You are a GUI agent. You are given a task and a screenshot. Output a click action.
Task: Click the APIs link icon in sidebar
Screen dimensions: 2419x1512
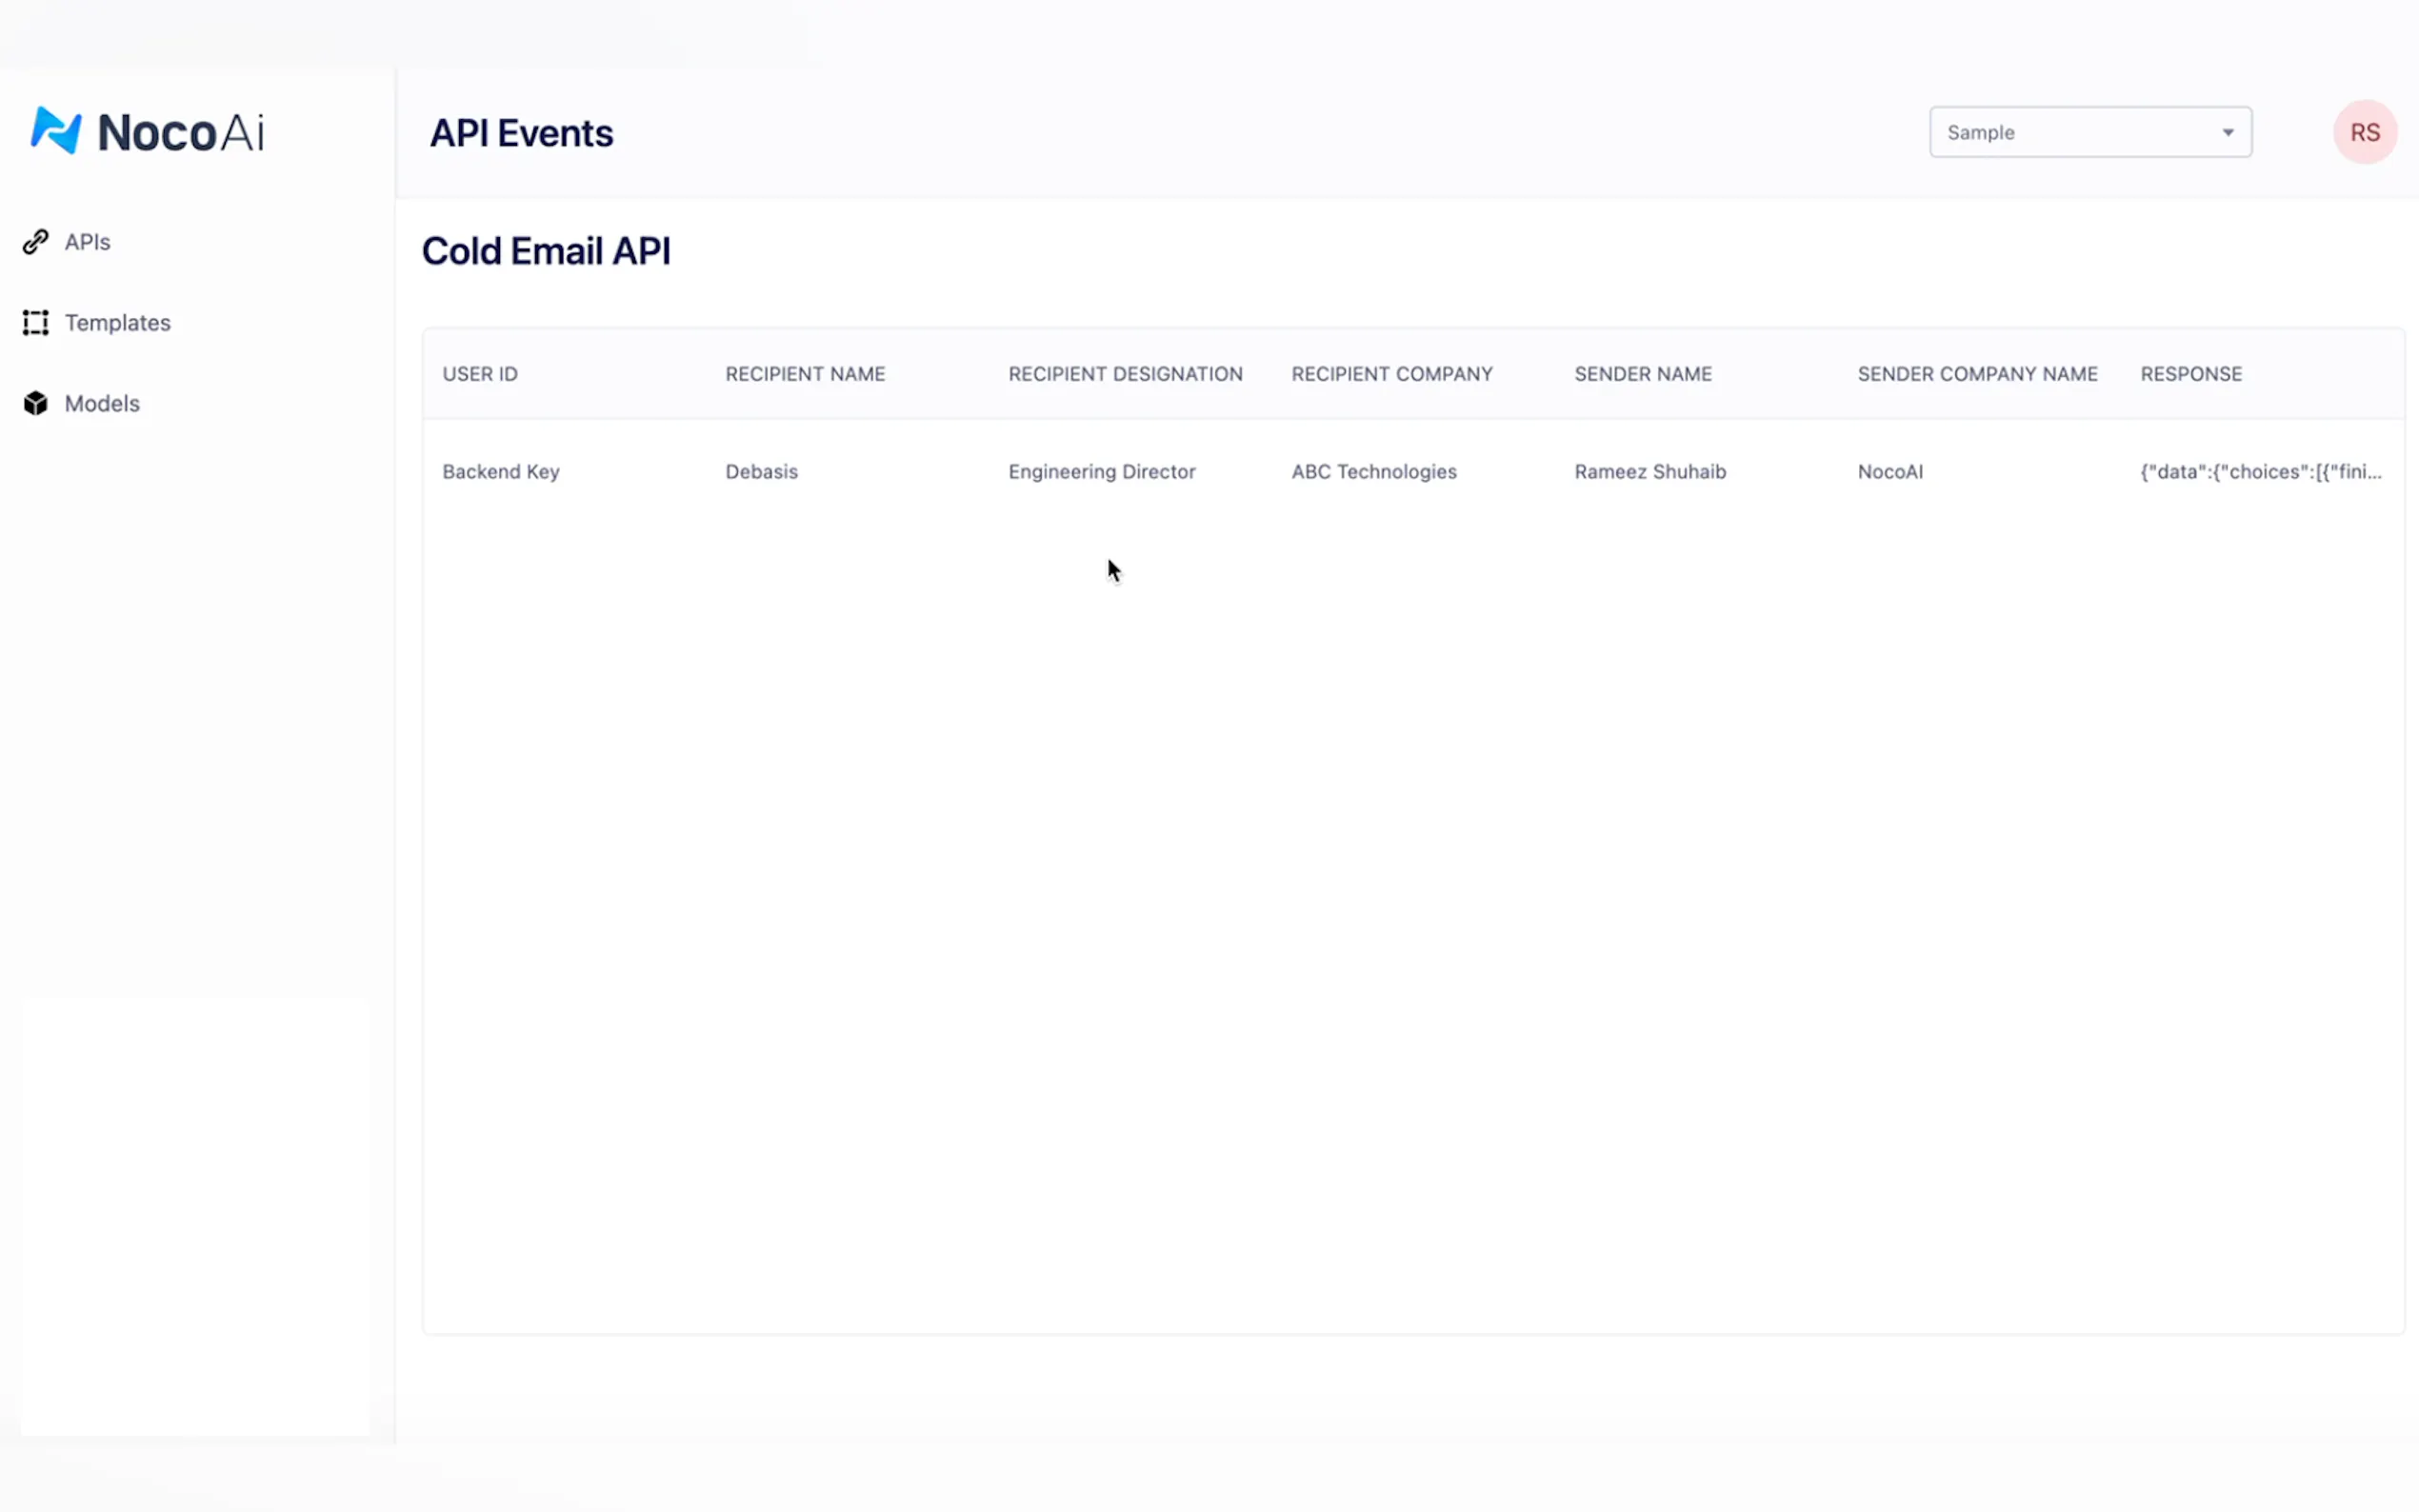click(x=36, y=241)
